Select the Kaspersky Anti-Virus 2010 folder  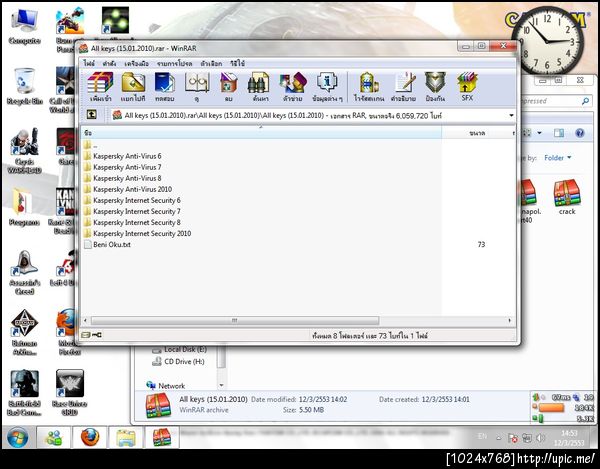[128, 189]
